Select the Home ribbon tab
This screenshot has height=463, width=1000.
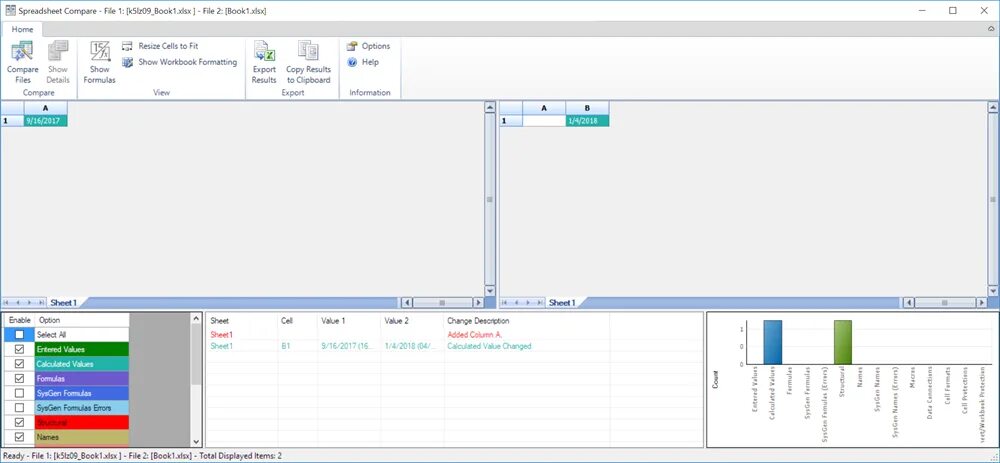tap(22, 29)
